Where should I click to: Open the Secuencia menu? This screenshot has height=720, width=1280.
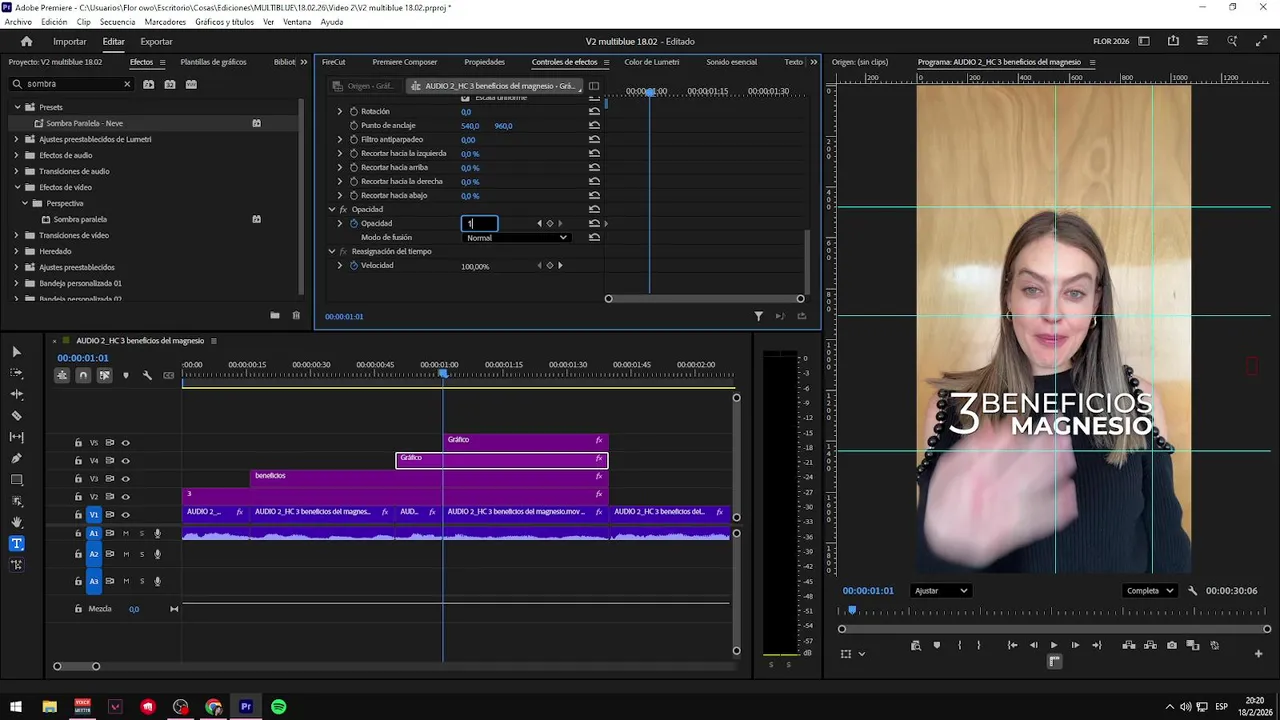click(x=118, y=22)
